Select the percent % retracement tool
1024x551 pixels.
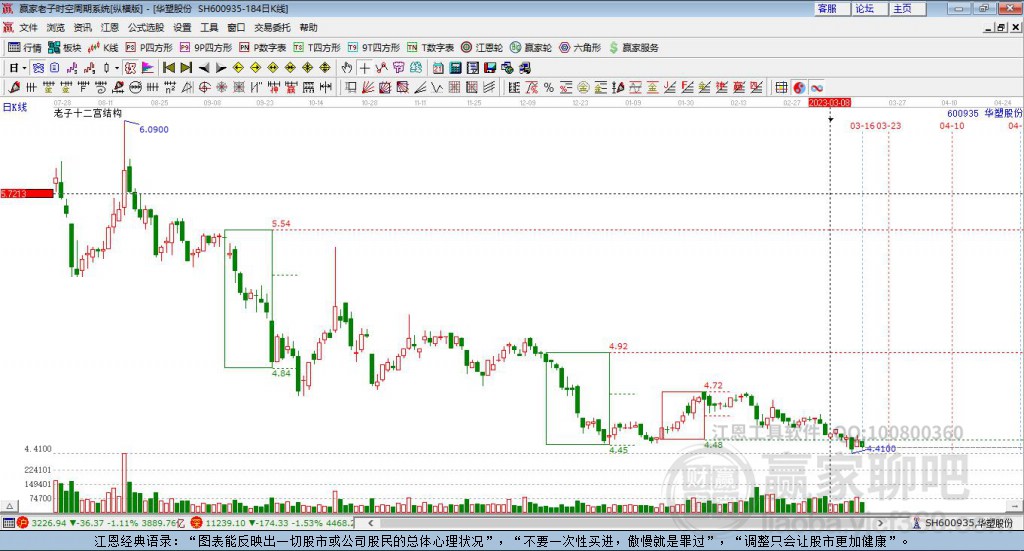[x=549, y=87]
